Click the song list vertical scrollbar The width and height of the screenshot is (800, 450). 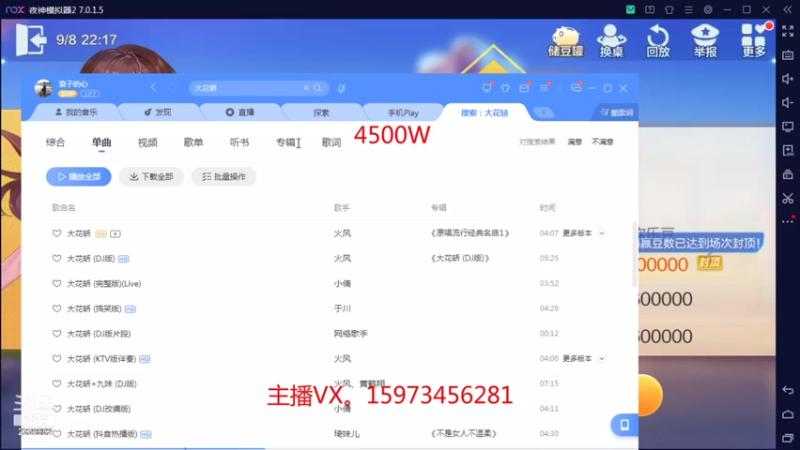click(x=634, y=254)
